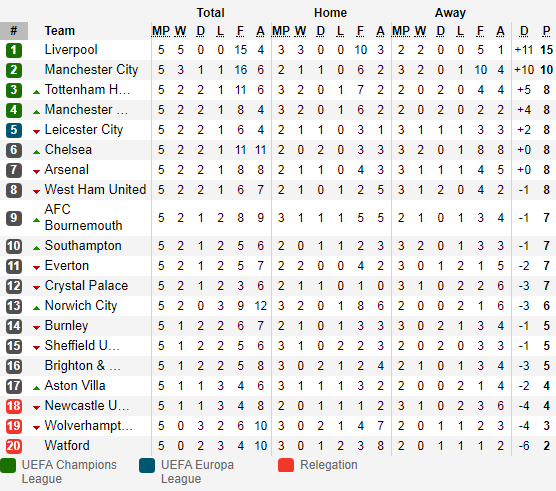The image size is (556, 491).
Task: Open the AFC Bournemouth team link
Action: [83, 217]
